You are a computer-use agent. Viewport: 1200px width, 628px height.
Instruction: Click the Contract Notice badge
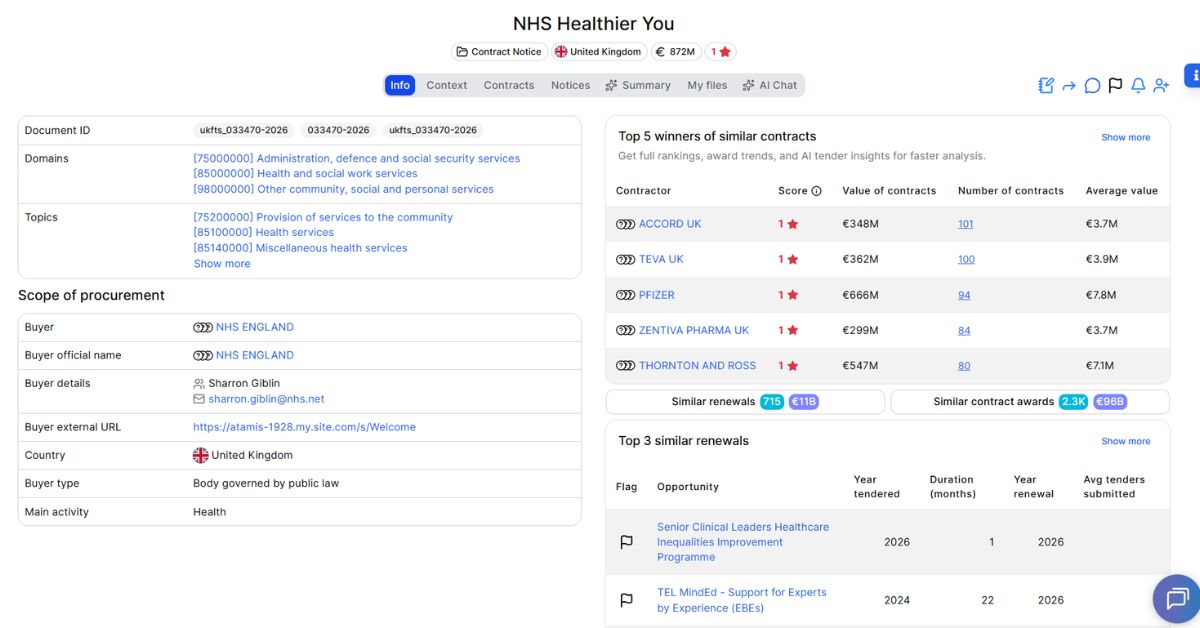click(498, 52)
